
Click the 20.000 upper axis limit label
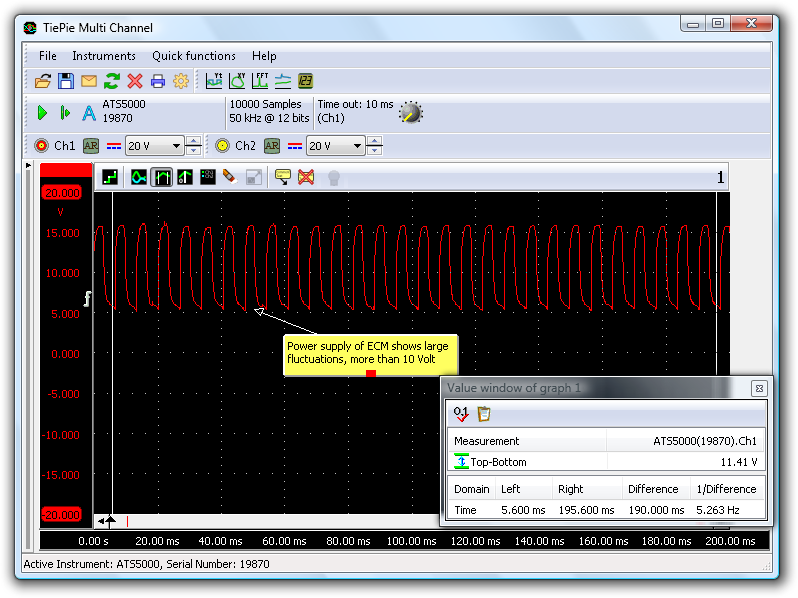[62, 193]
